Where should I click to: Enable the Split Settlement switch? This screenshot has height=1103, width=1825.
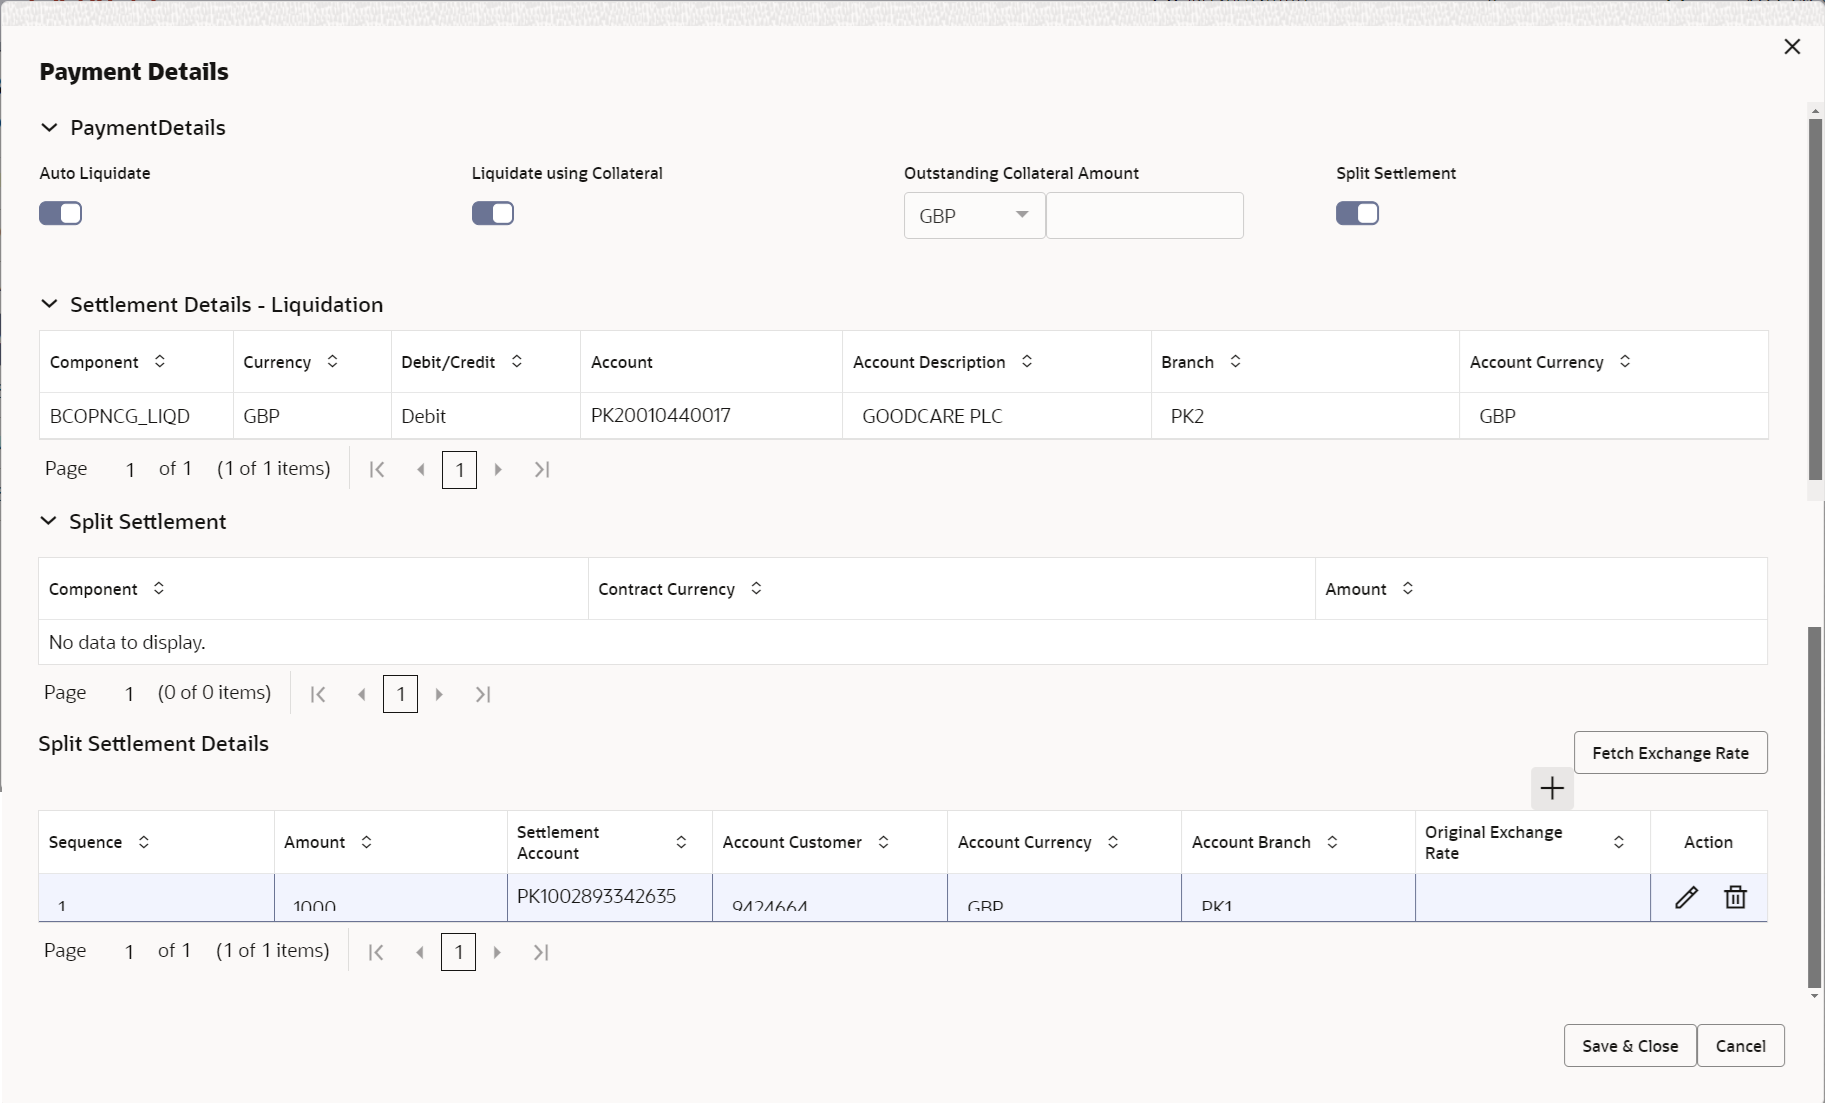pos(1357,213)
